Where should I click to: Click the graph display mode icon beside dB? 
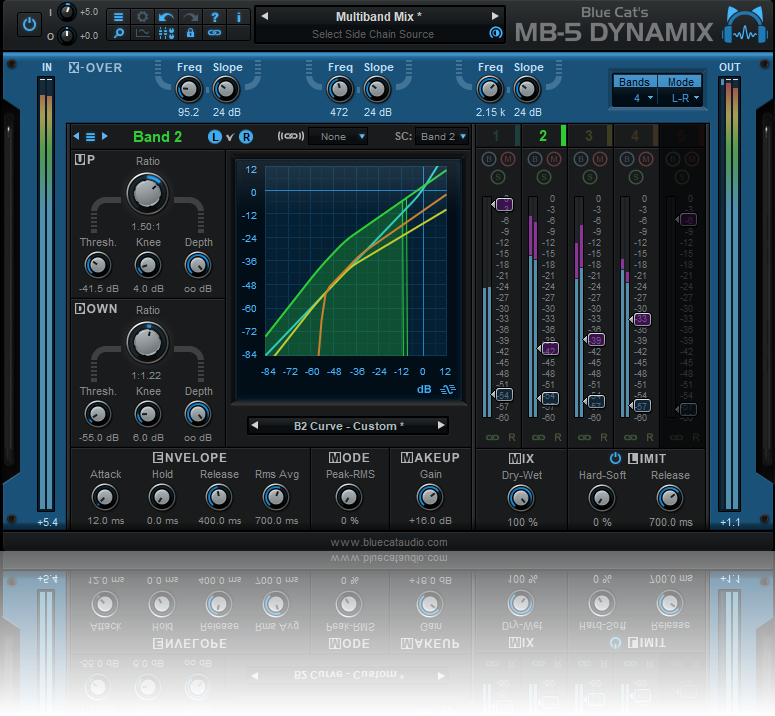pyautogui.click(x=448, y=389)
